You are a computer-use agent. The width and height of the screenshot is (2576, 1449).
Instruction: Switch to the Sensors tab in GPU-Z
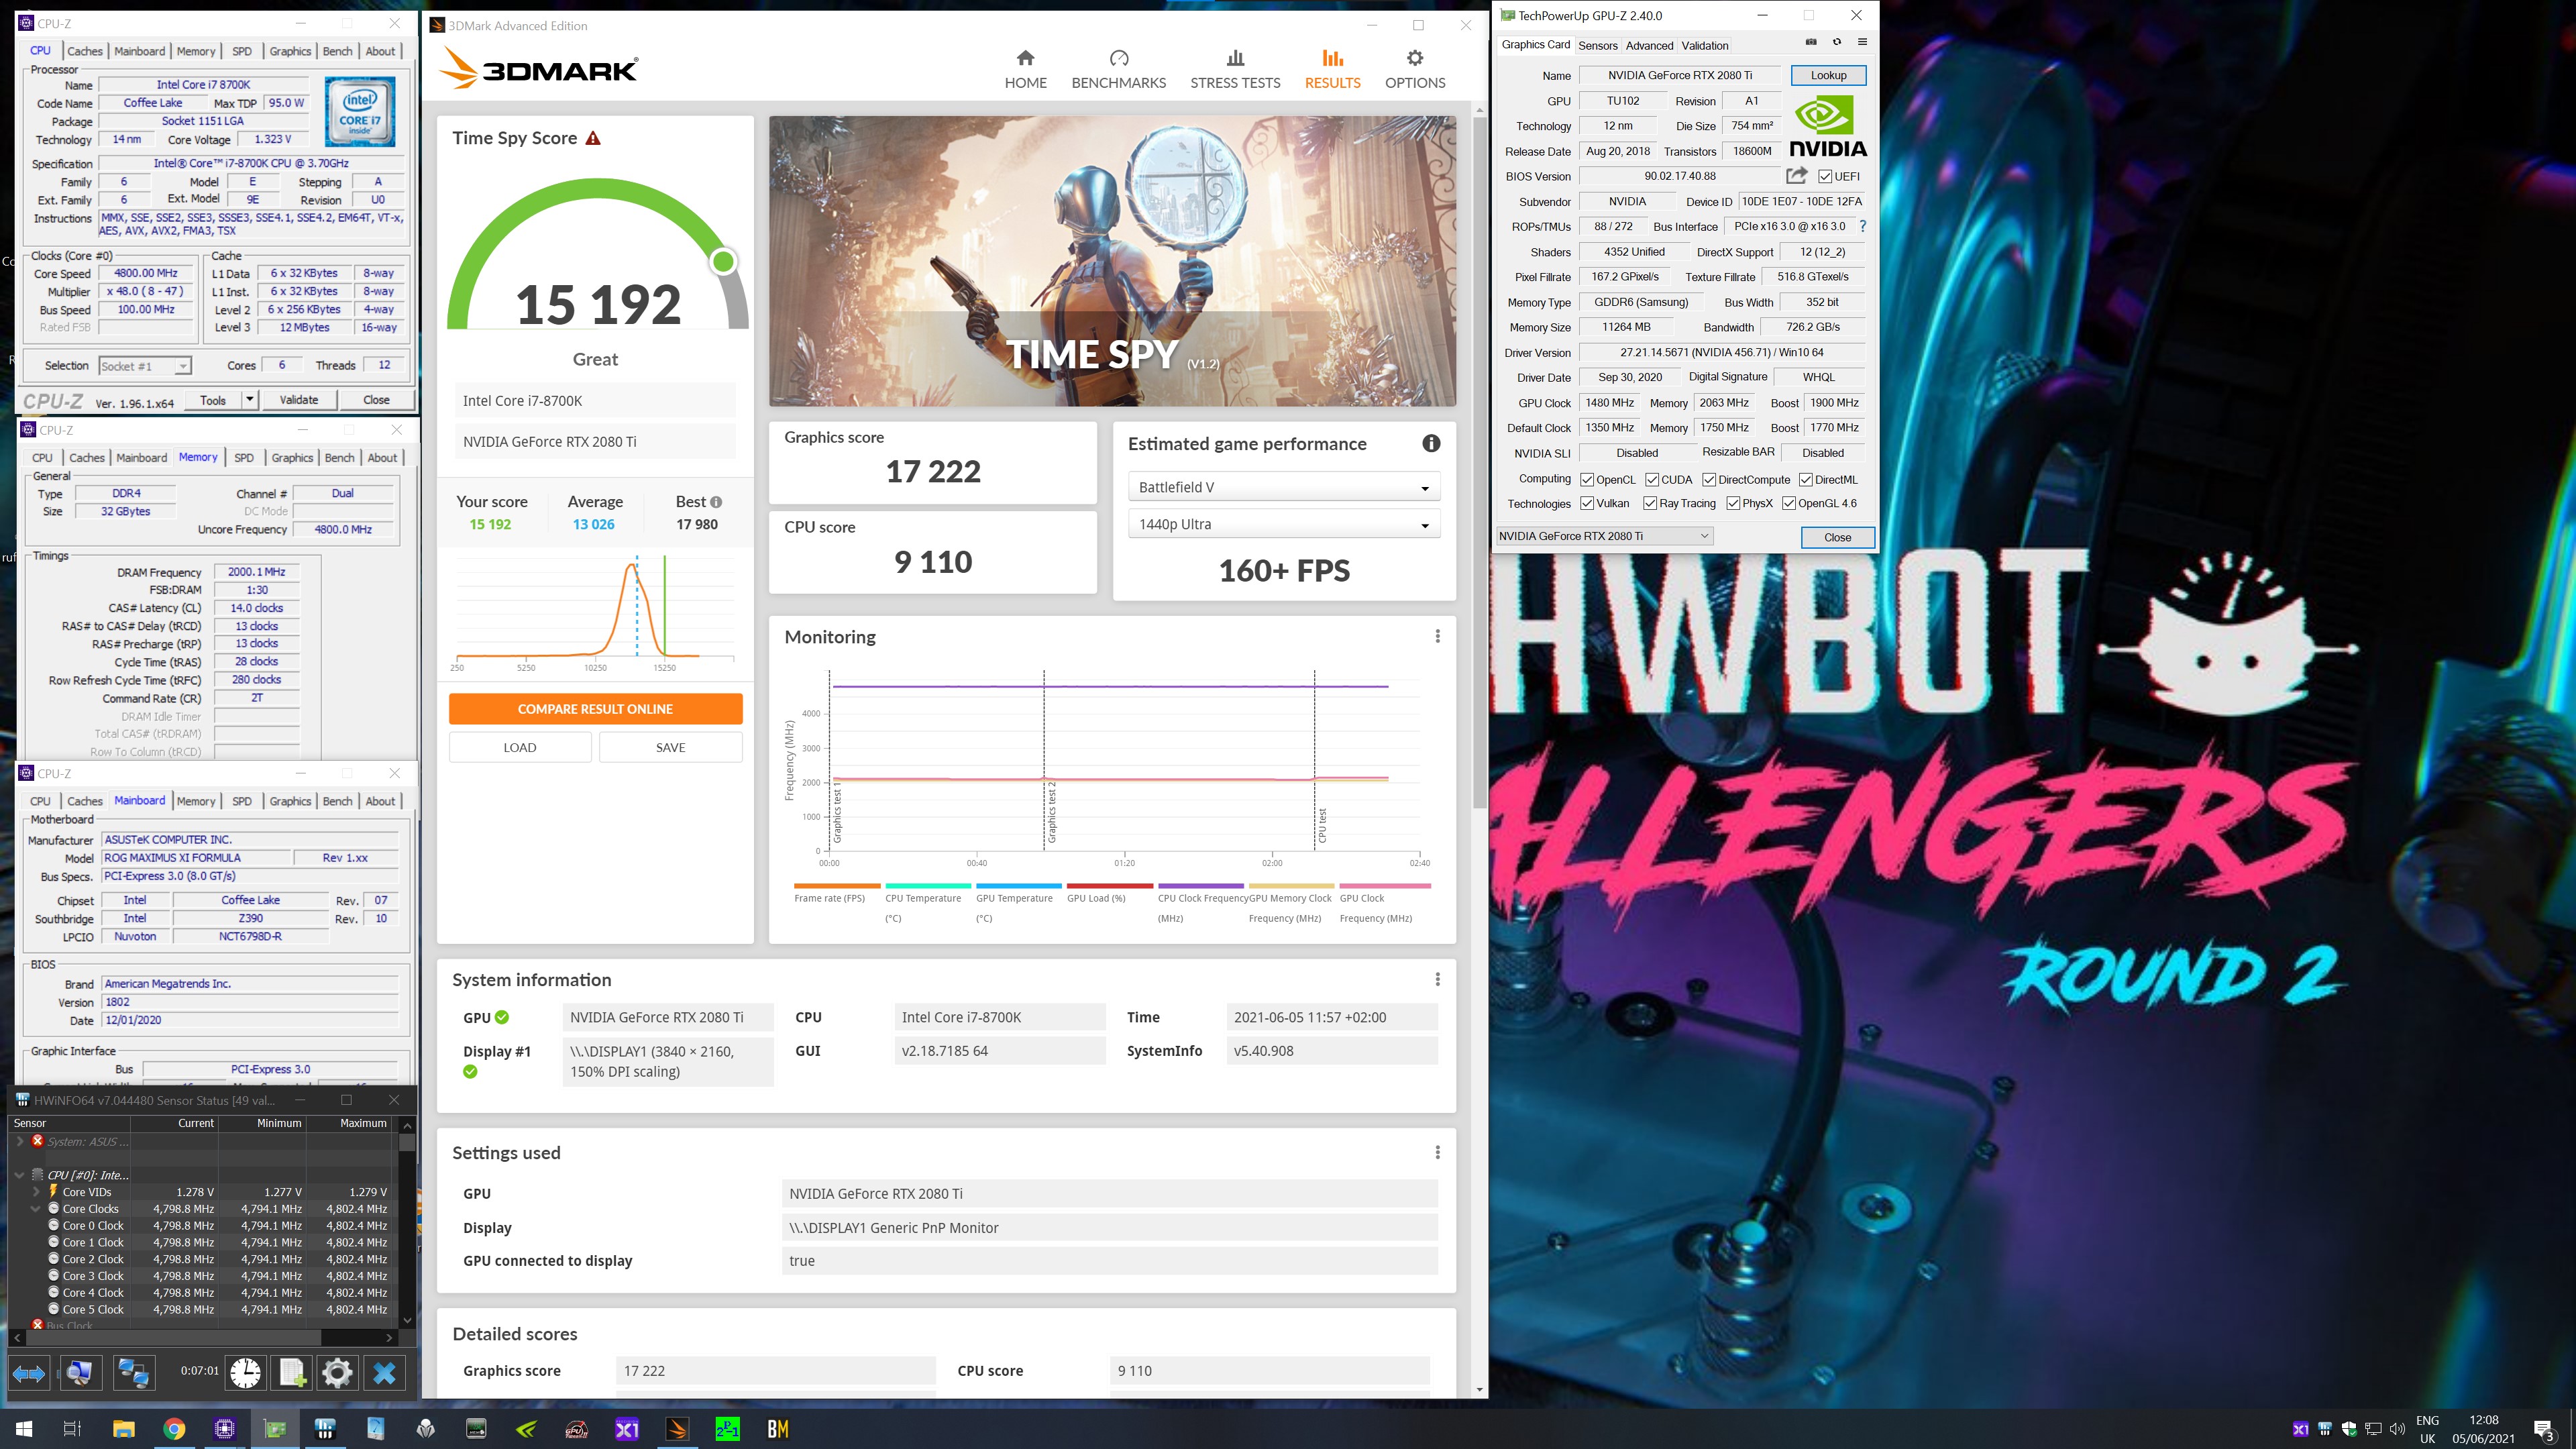[1597, 46]
